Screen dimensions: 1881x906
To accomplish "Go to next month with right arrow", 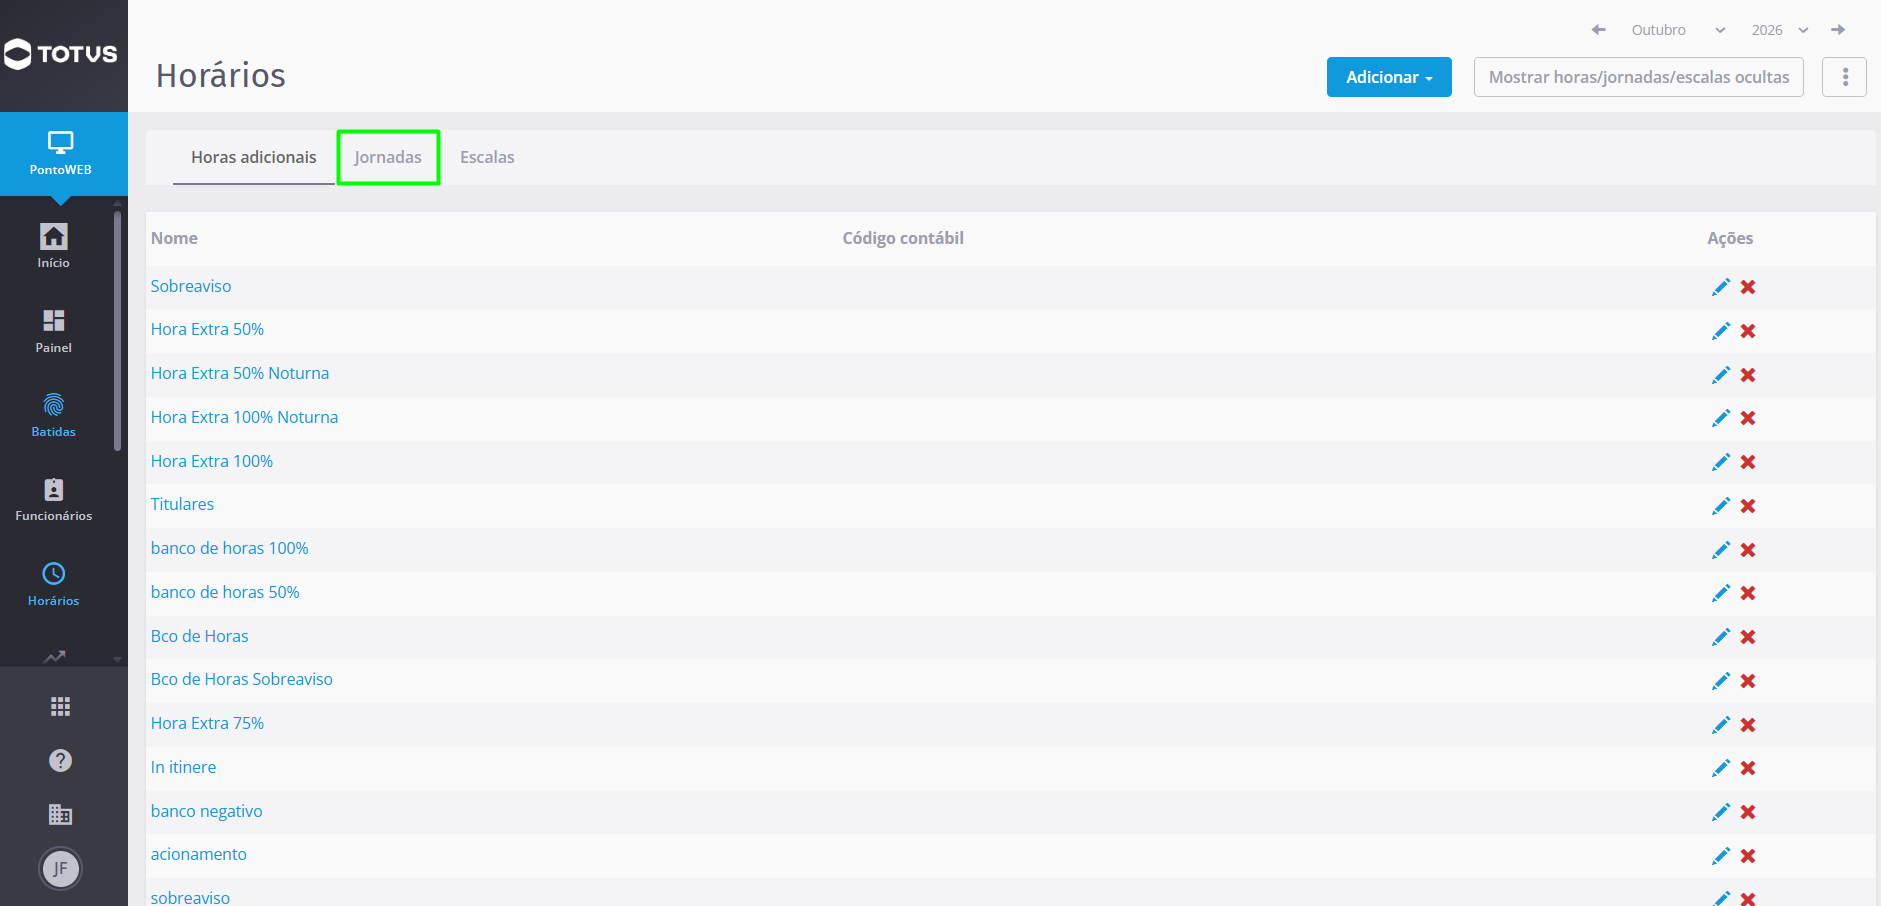I will tap(1838, 30).
